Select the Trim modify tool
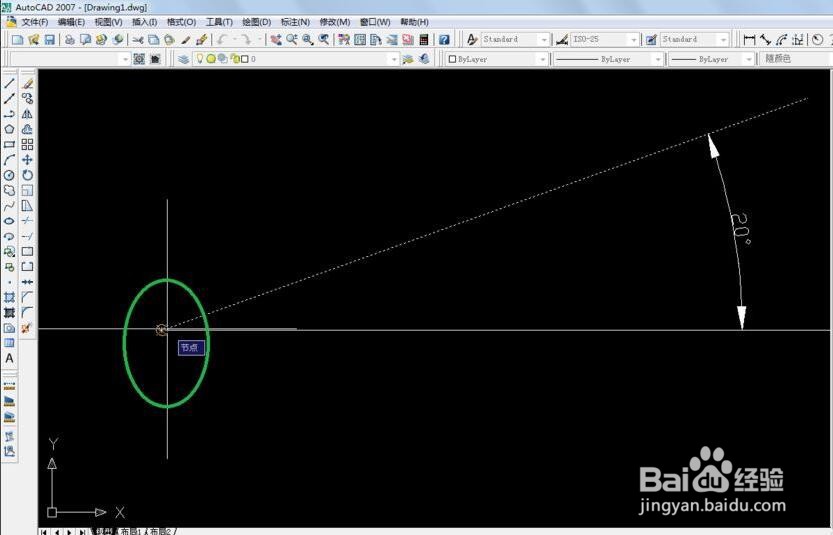 point(28,221)
